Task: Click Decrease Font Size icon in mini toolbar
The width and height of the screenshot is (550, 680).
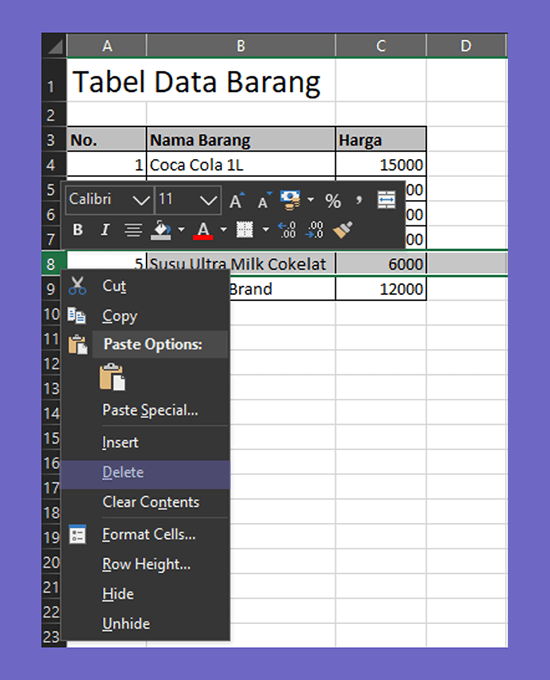Action: [x=264, y=200]
